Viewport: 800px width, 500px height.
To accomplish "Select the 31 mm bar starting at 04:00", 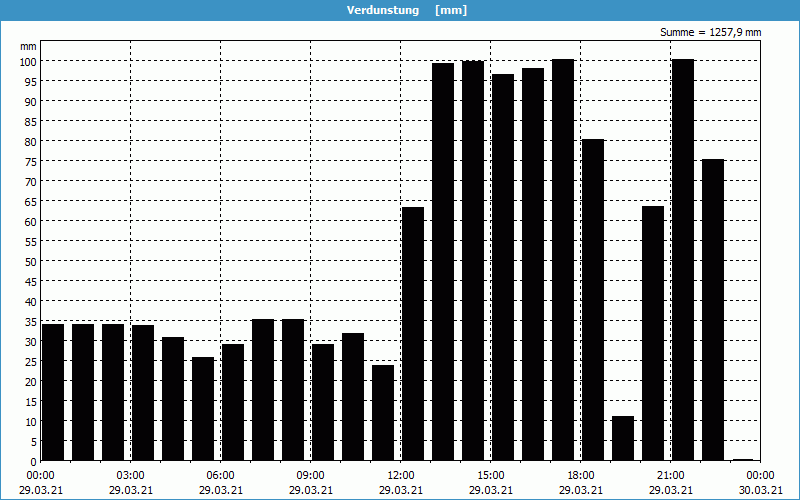I will pos(173,399).
